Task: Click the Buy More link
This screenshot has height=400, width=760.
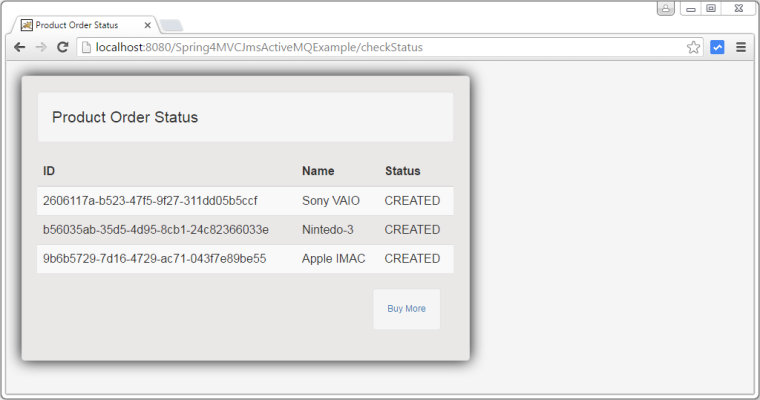Action: click(406, 309)
